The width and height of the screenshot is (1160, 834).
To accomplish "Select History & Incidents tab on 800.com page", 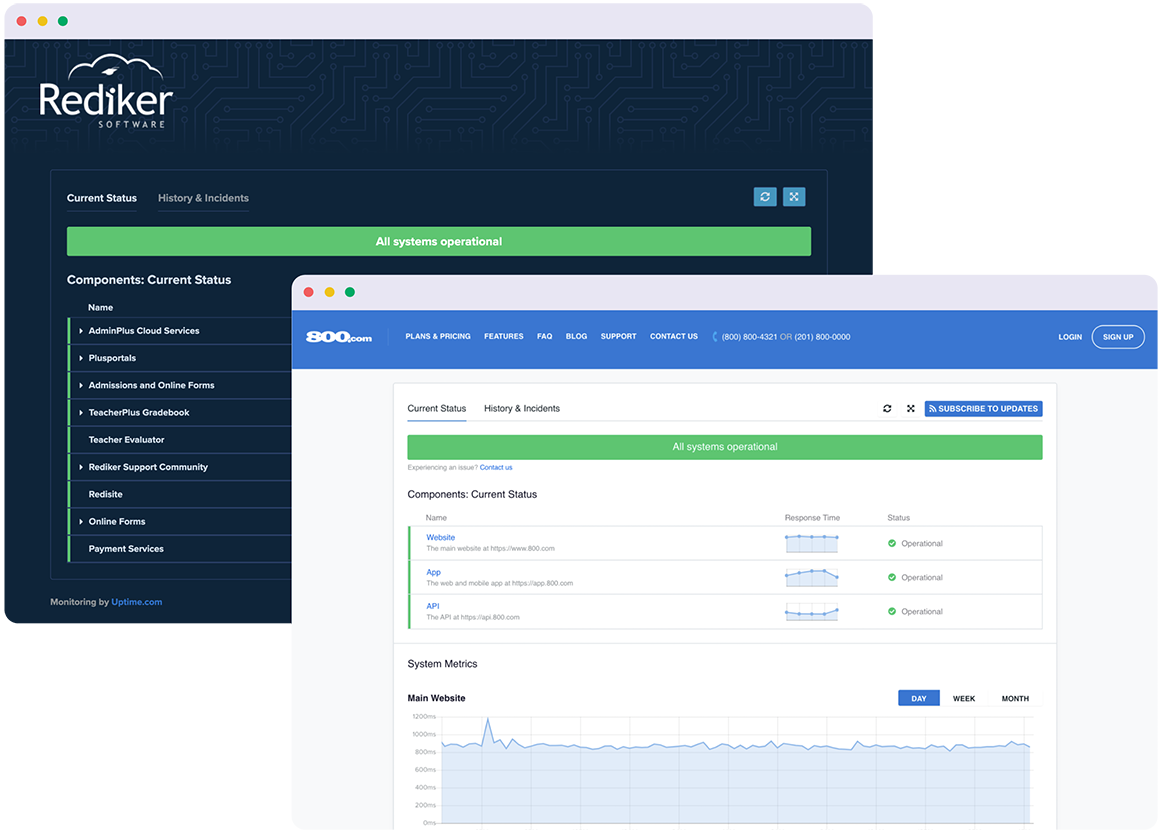I will pos(522,408).
